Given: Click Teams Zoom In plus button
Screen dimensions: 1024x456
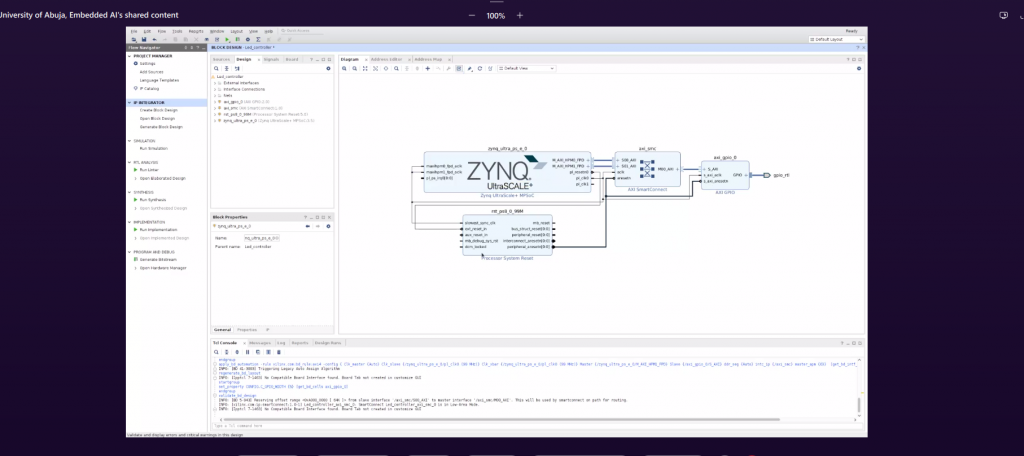Looking at the screenshot, I should [520, 15].
